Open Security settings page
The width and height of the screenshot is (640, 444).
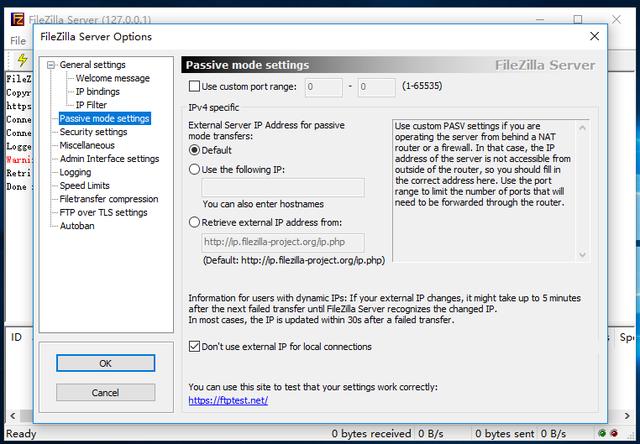(x=93, y=132)
